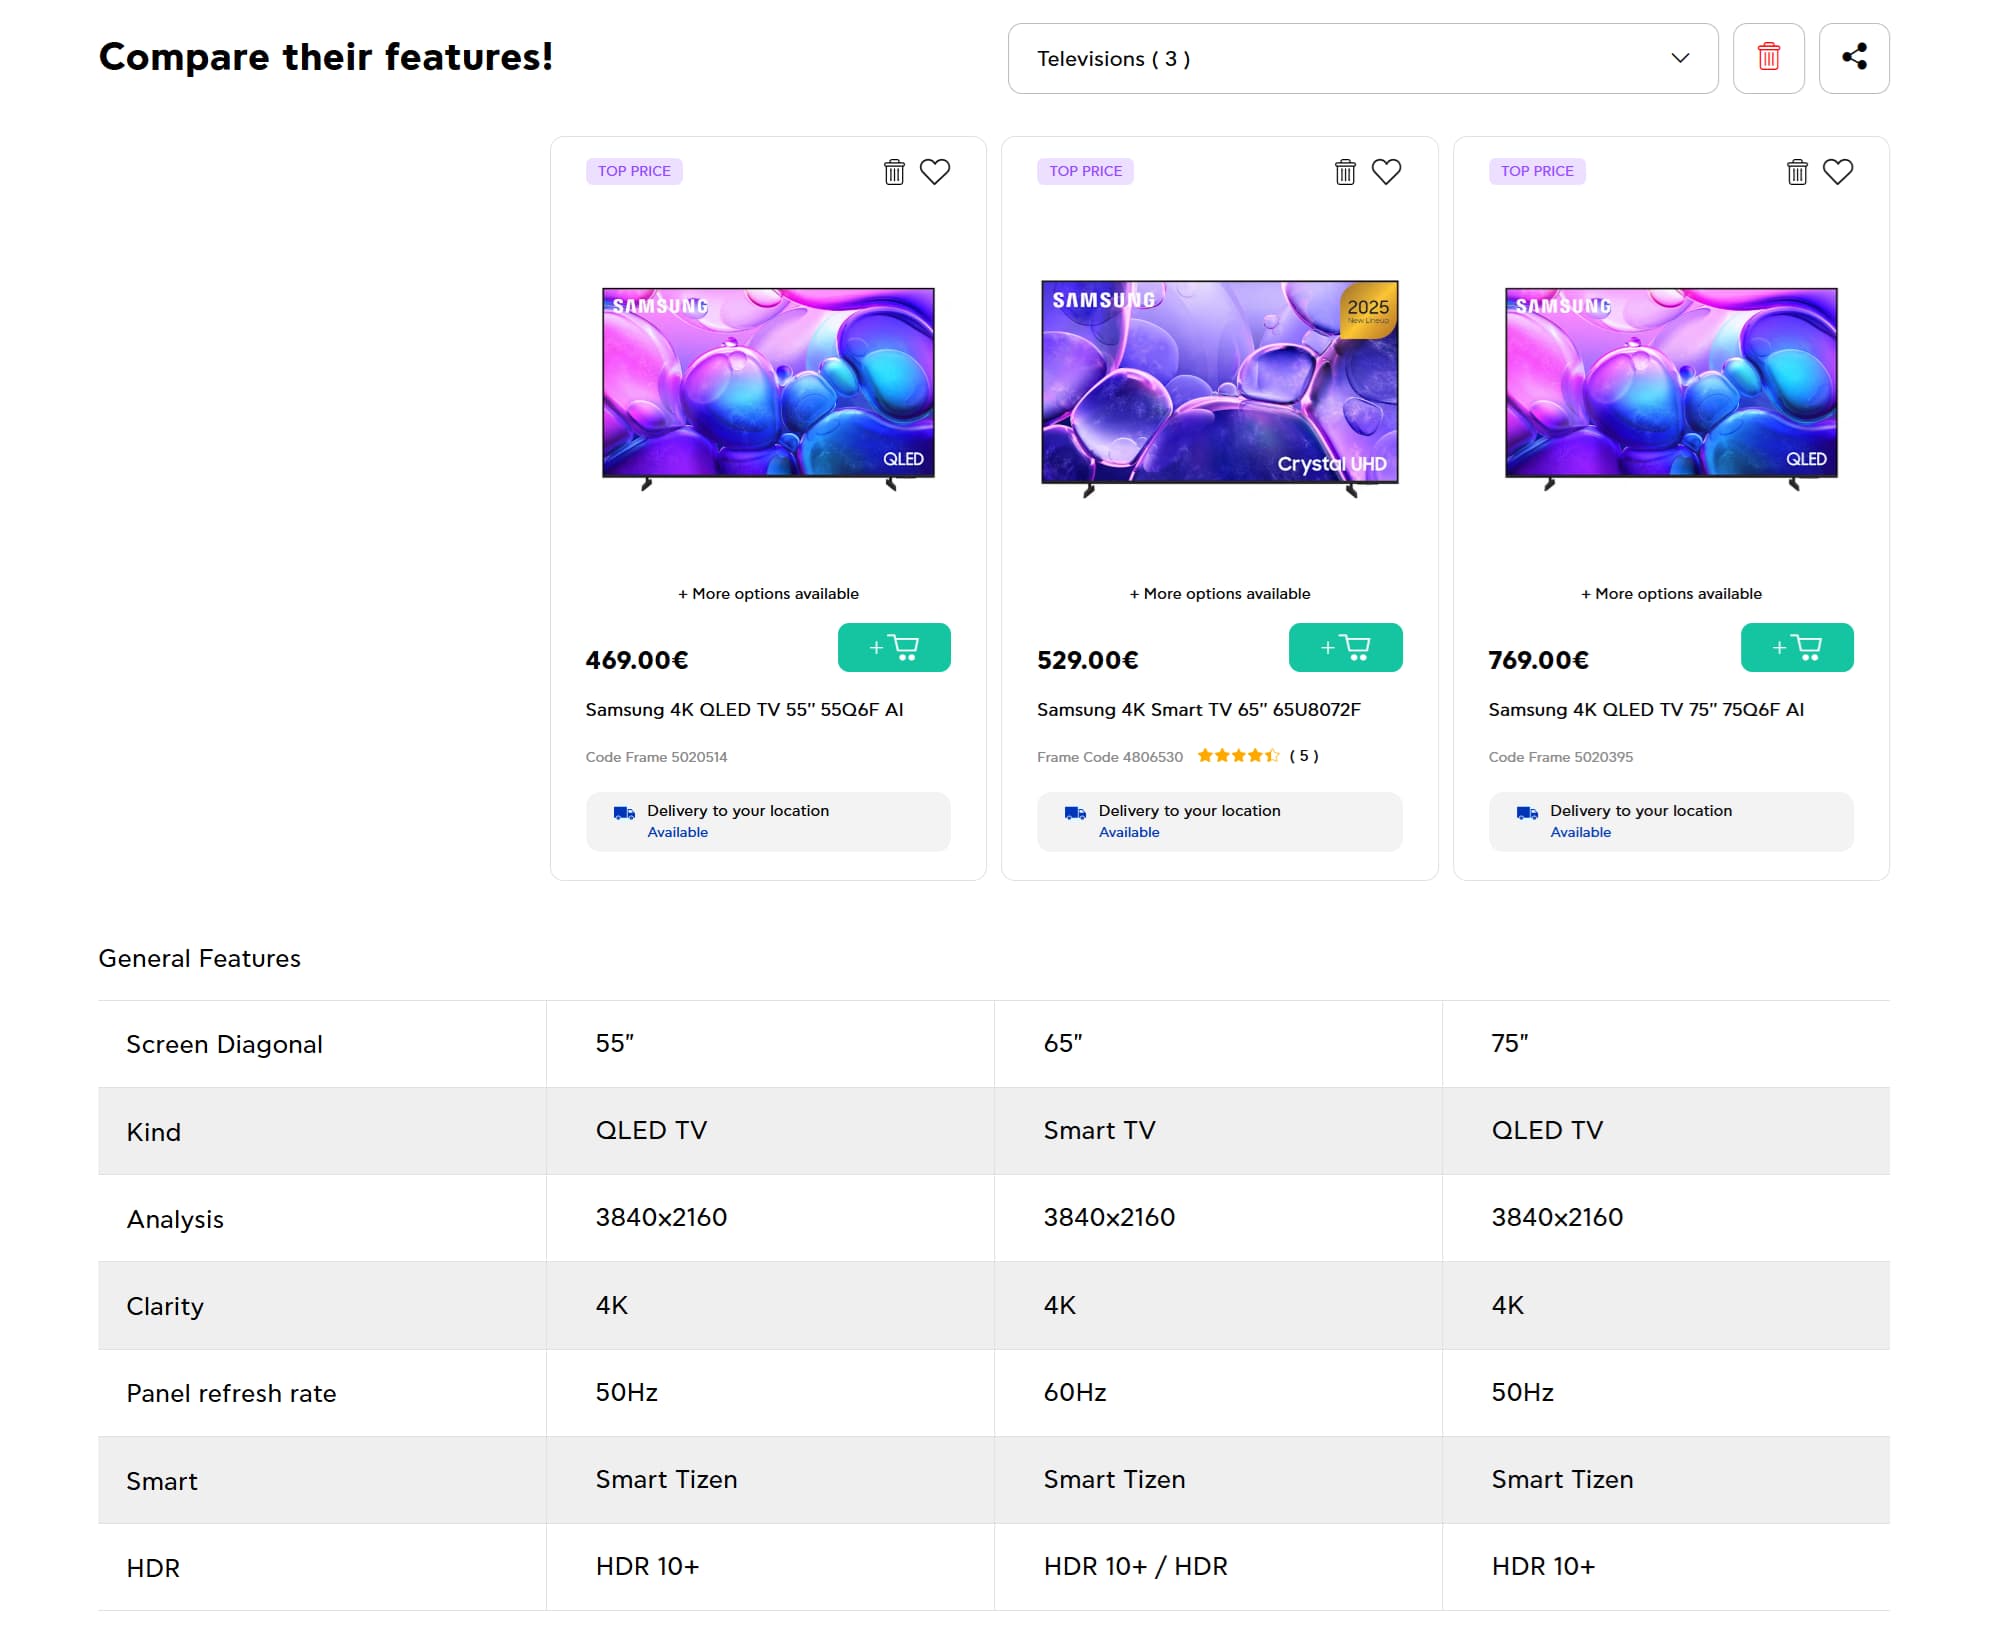
Task: Add the 769.00€ TV to cart
Action: [x=1796, y=647]
